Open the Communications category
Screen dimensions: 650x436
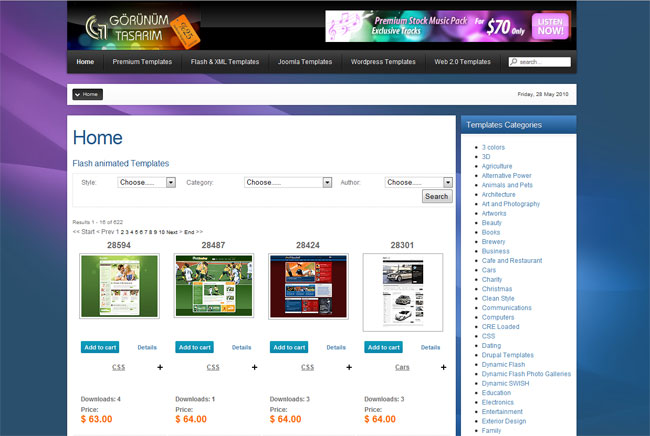click(507, 308)
